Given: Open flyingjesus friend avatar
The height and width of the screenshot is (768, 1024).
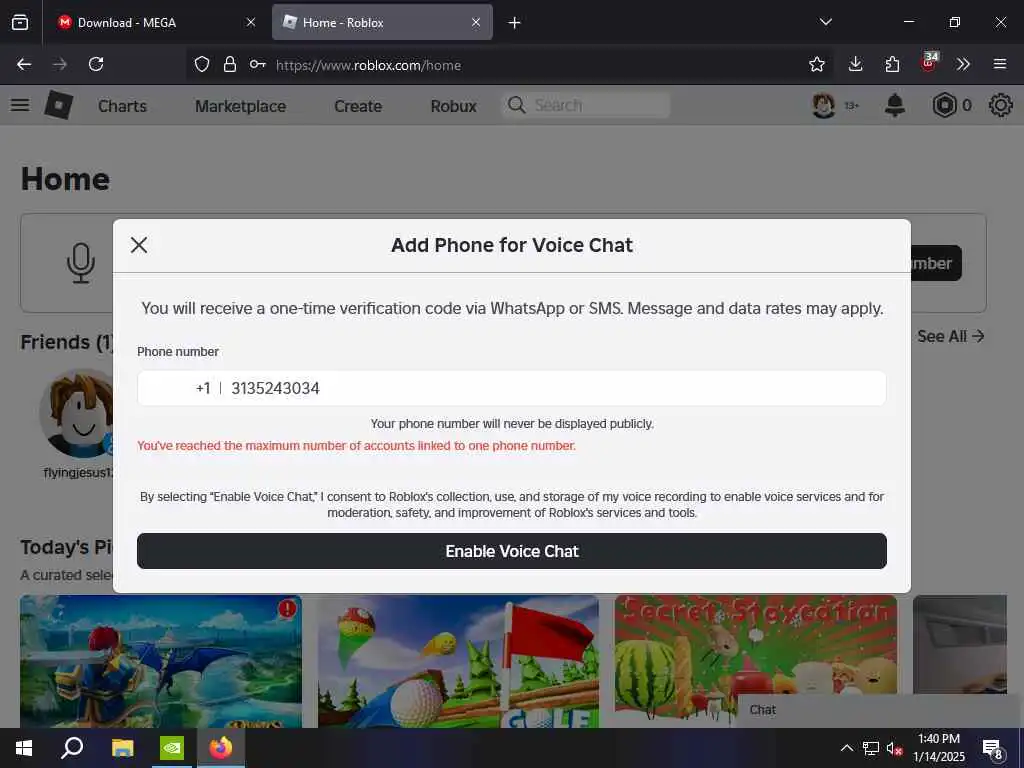Looking at the screenshot, I should pyautogui.click(x=76, y=413).
